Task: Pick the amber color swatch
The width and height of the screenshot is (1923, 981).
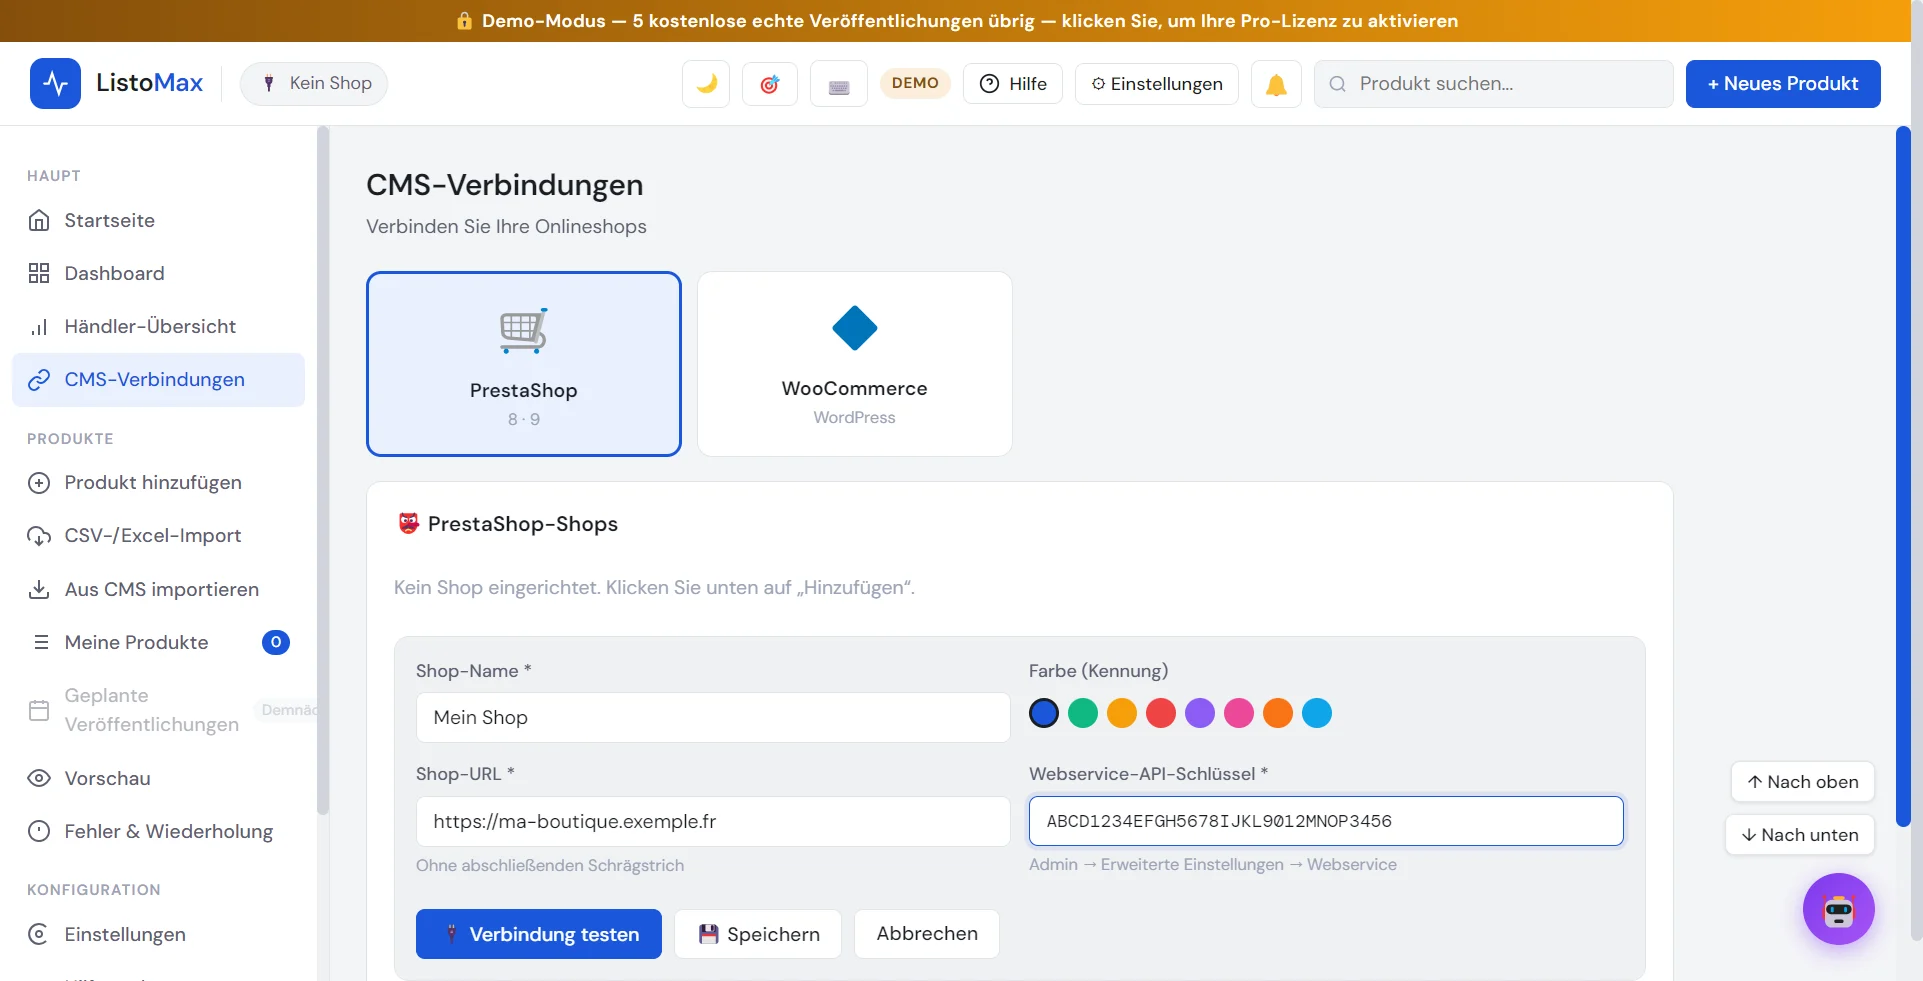Action: click(1122, 713)
